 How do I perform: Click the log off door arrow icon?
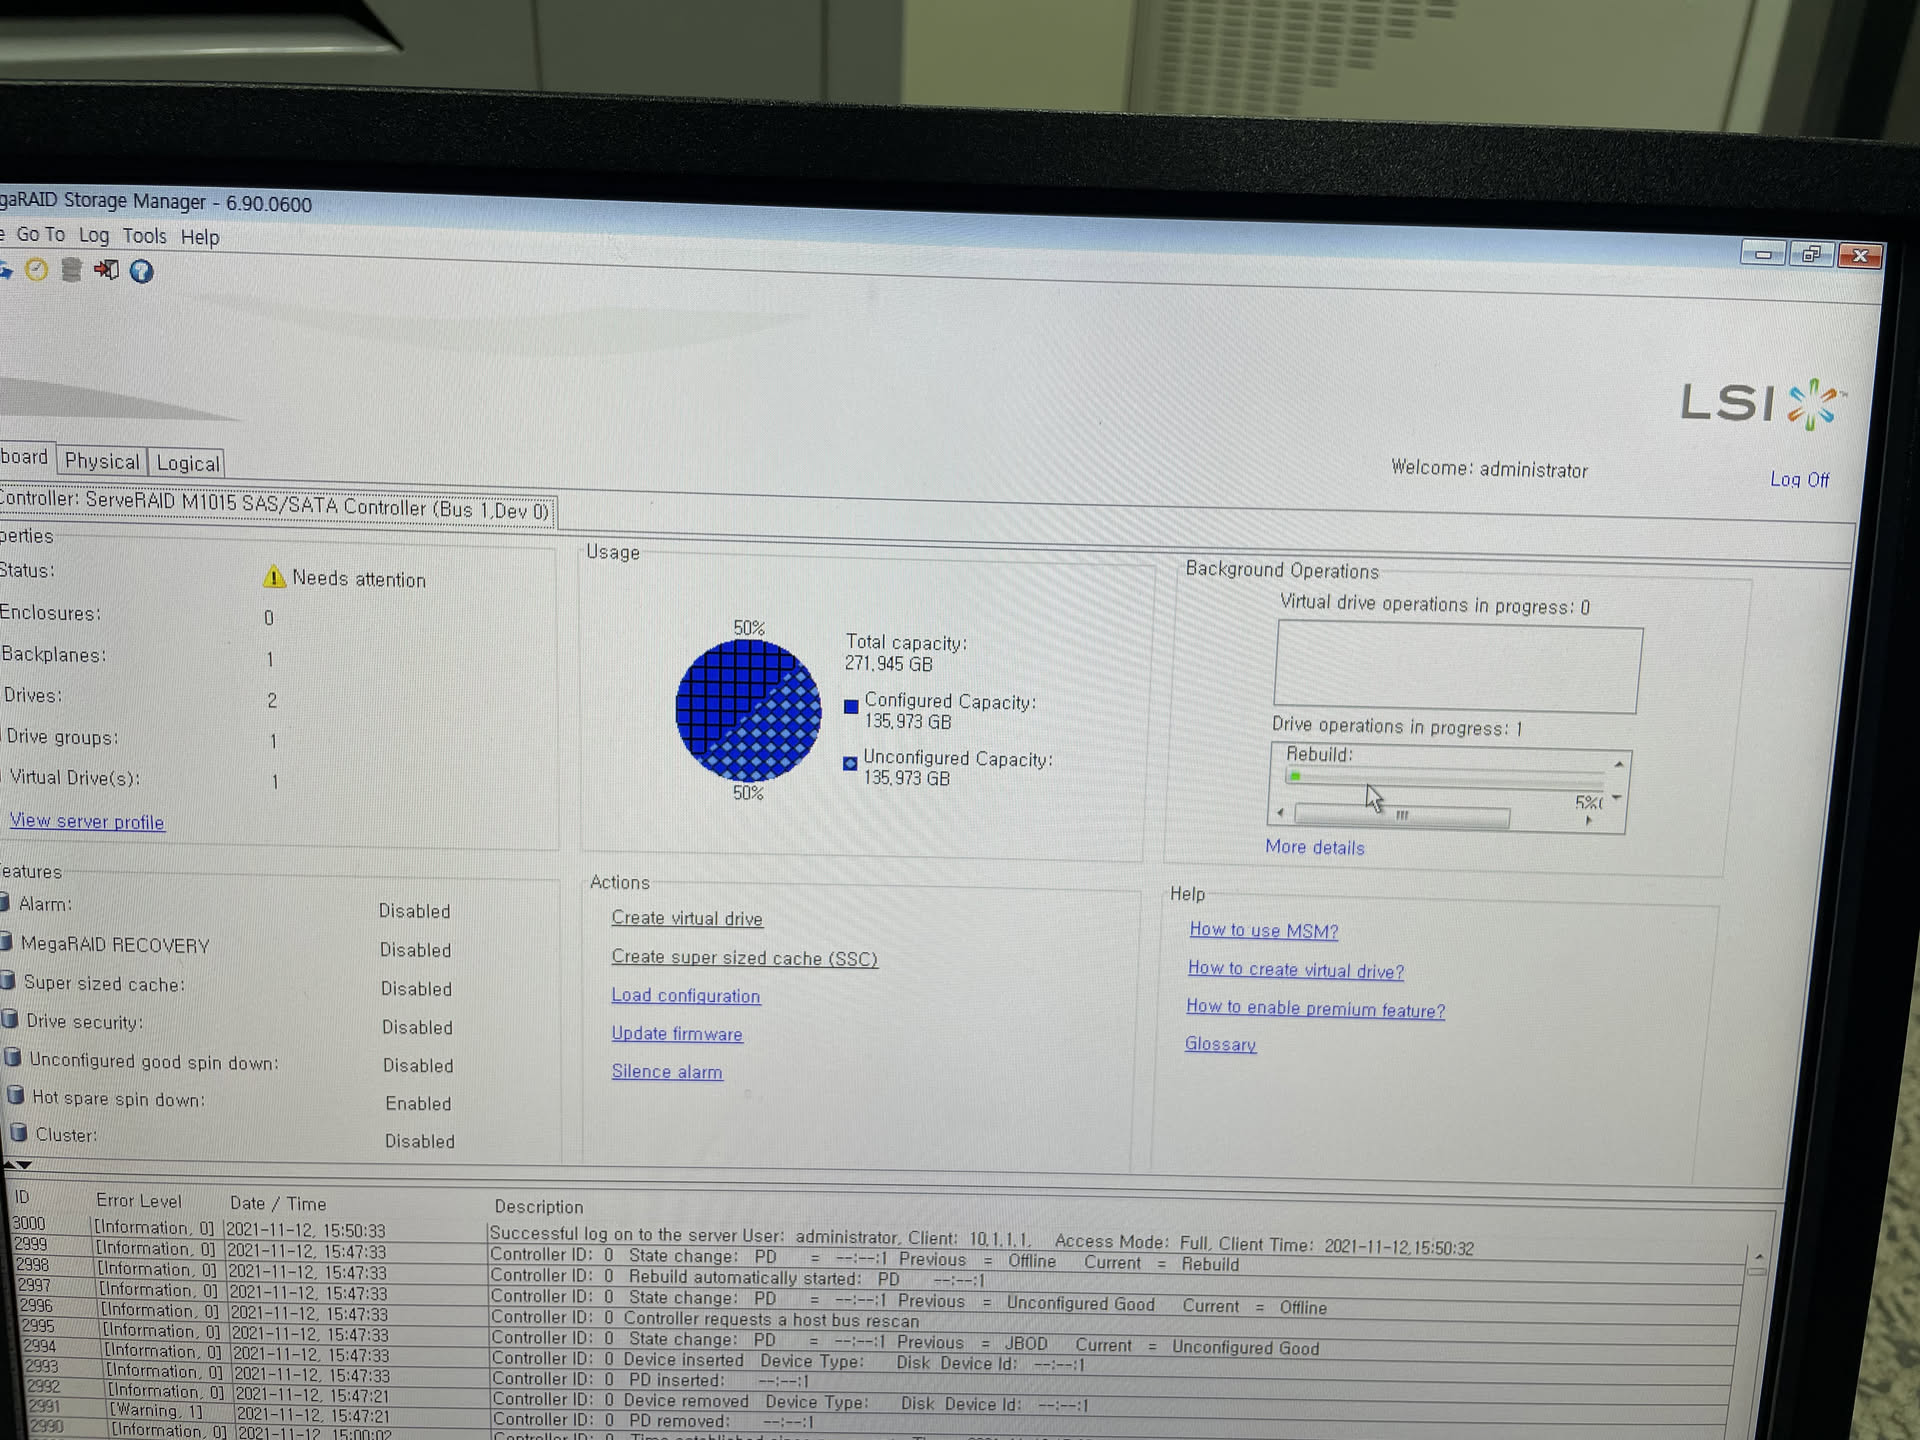[x=106, y=270]
